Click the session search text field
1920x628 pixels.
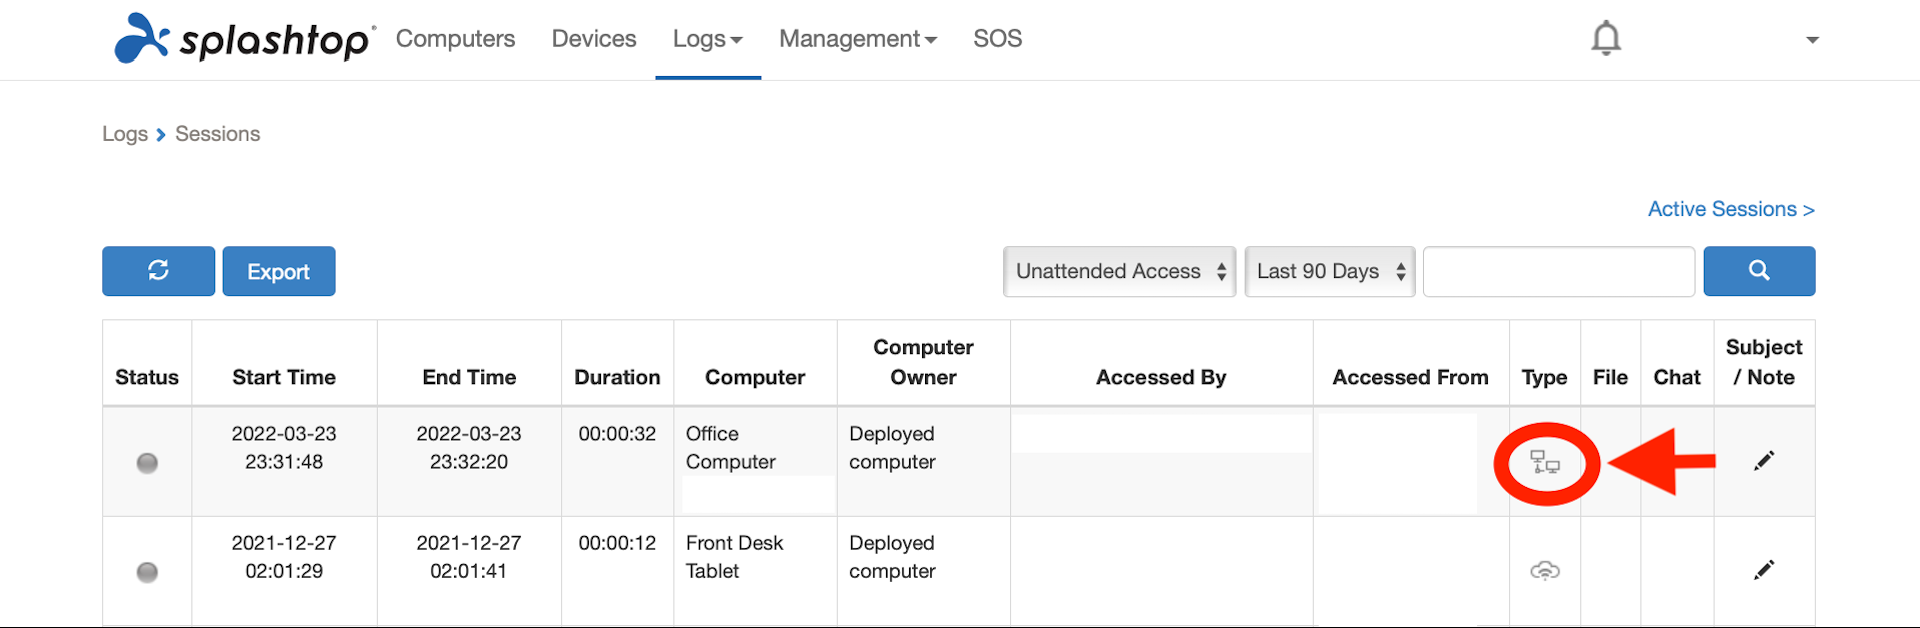tap(1559, 271)
